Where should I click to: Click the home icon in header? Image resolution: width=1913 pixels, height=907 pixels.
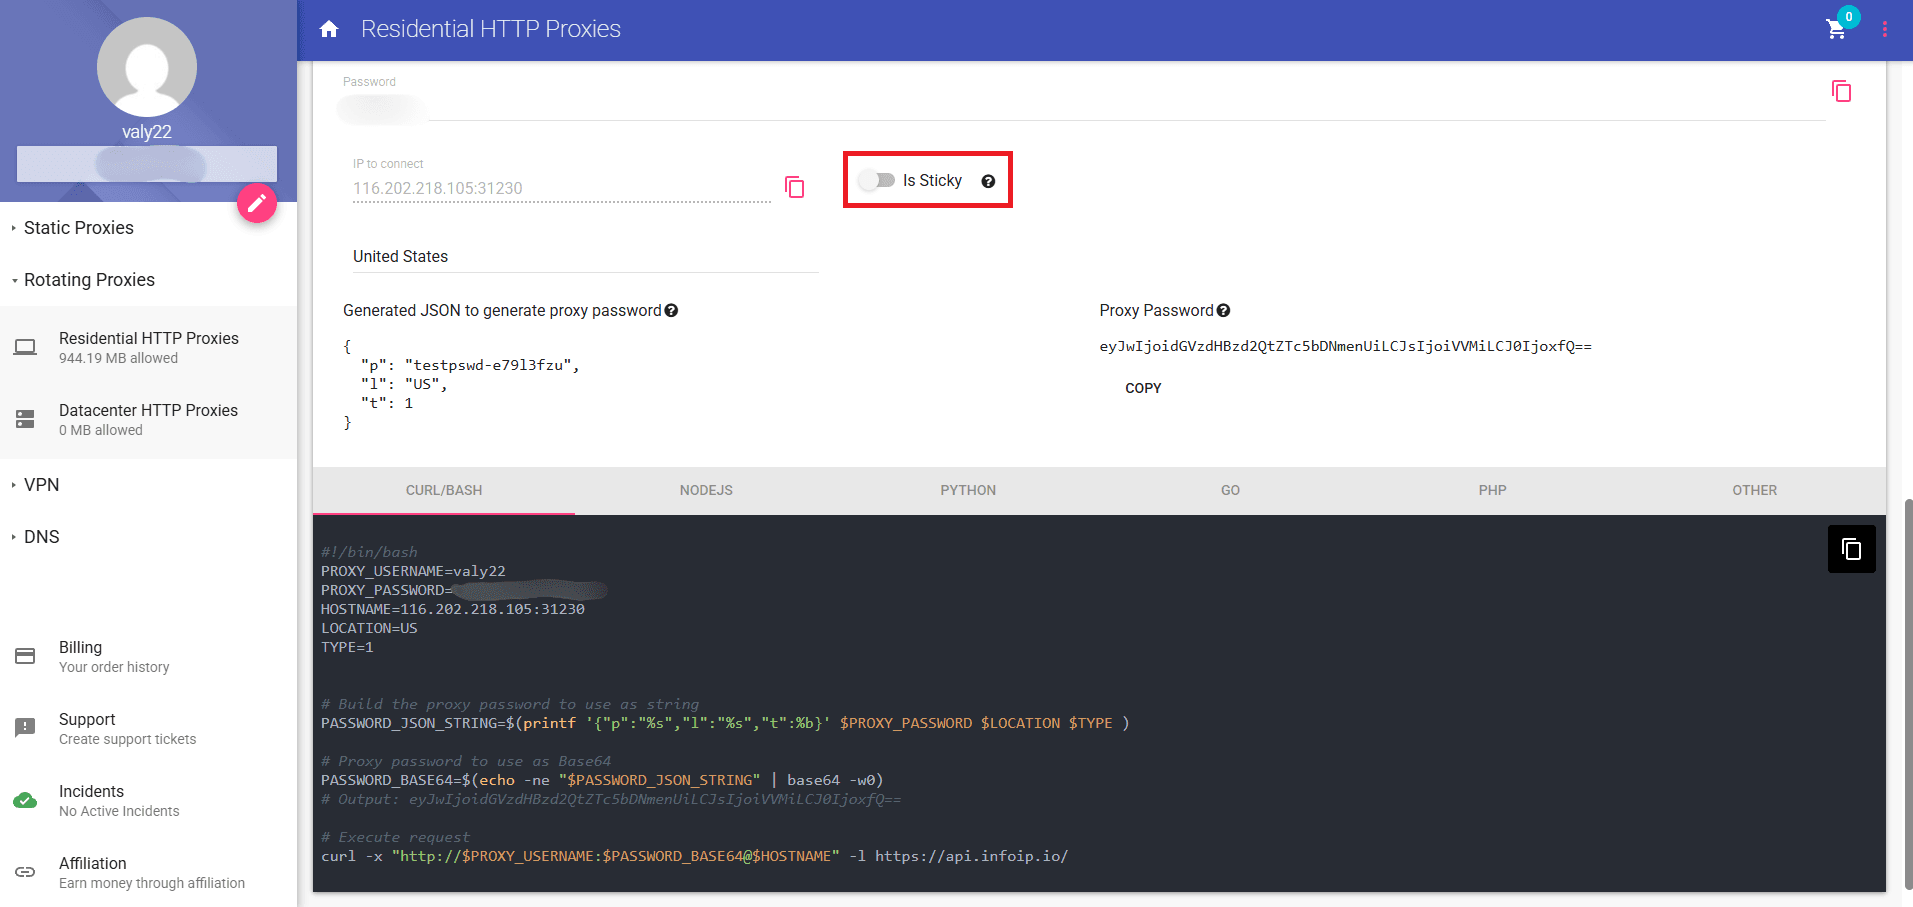coord(329,29)
